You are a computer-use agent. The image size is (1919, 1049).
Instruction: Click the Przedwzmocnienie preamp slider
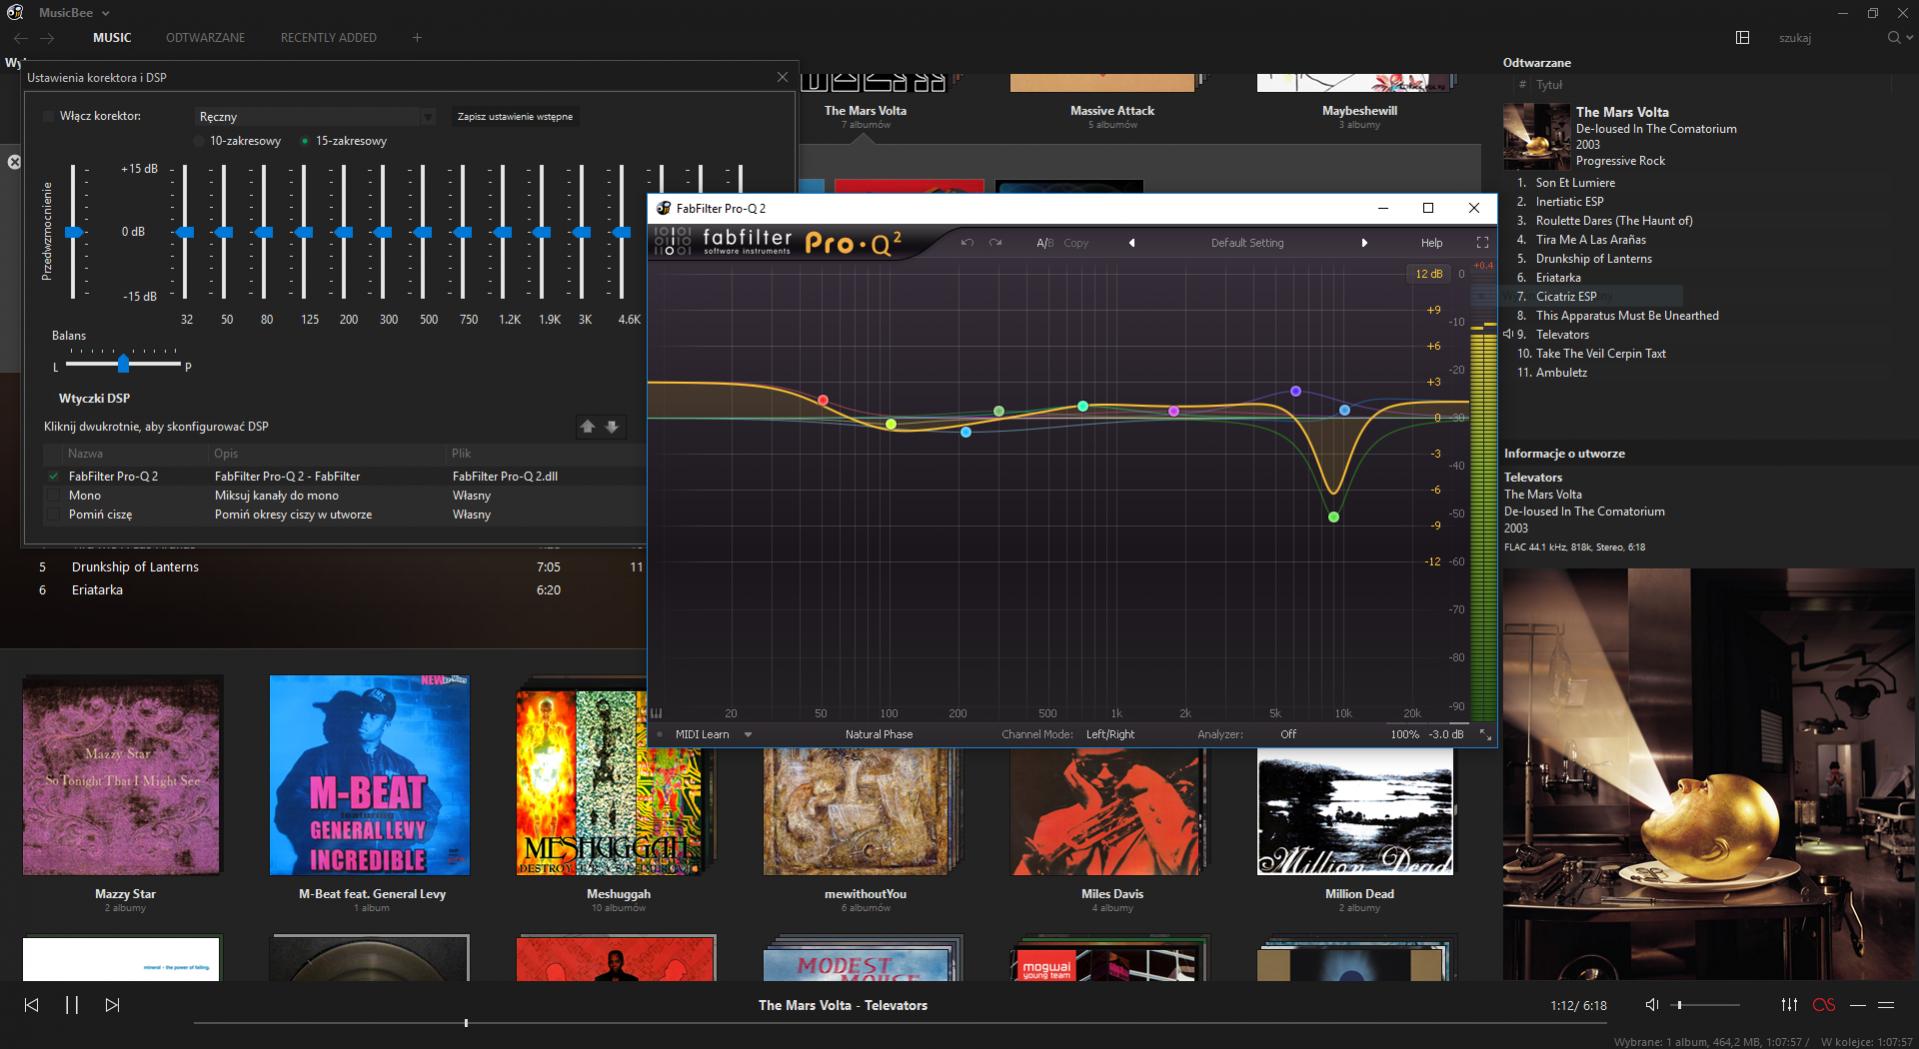tap(73, 232)
